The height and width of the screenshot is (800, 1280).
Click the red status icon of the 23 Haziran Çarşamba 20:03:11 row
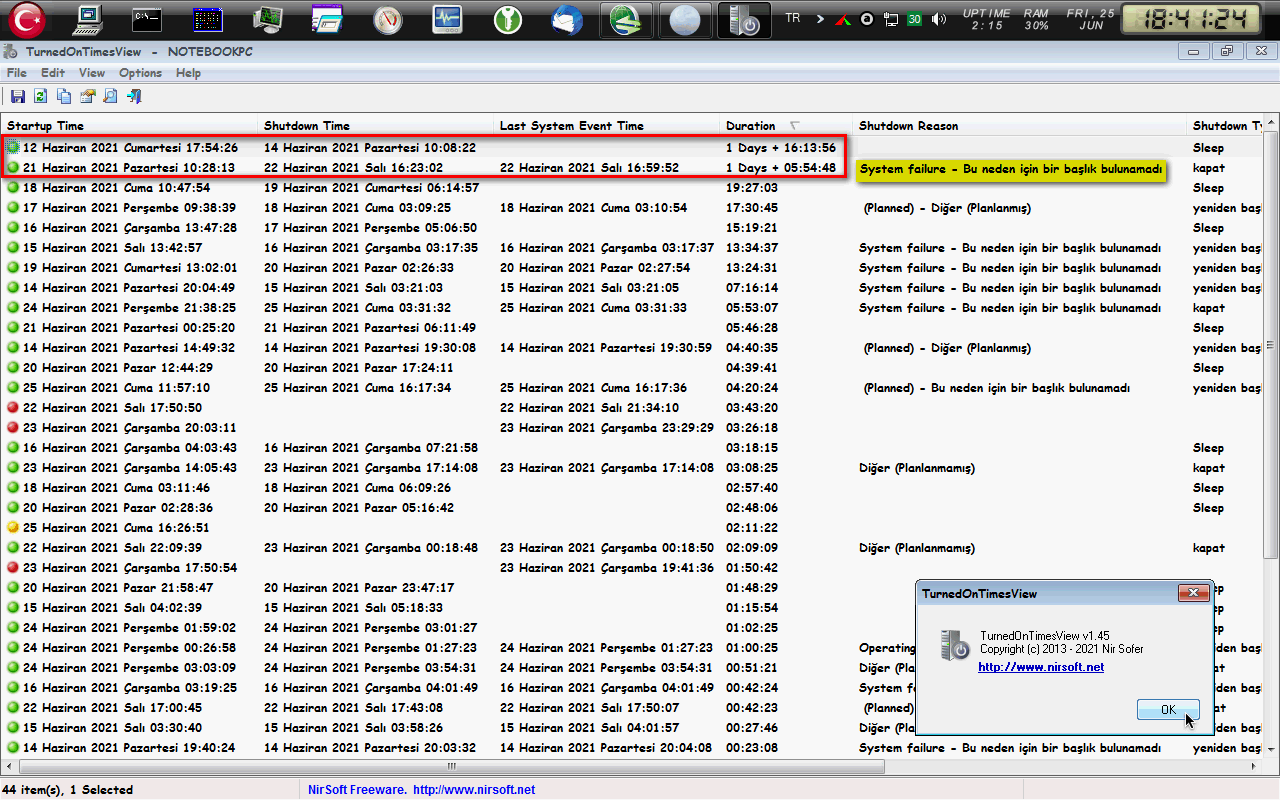pyautogui.click(x=13, y=428)
